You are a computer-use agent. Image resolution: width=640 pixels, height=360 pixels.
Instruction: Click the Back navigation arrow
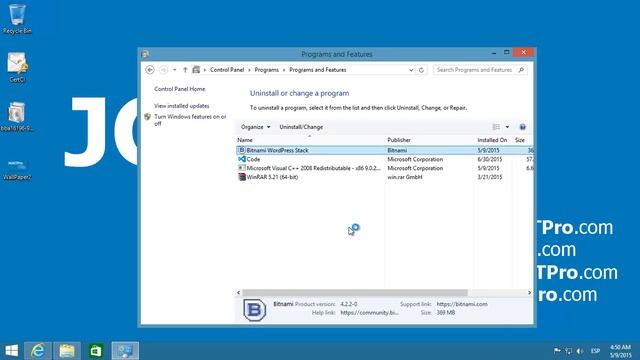tap(150, 70)
